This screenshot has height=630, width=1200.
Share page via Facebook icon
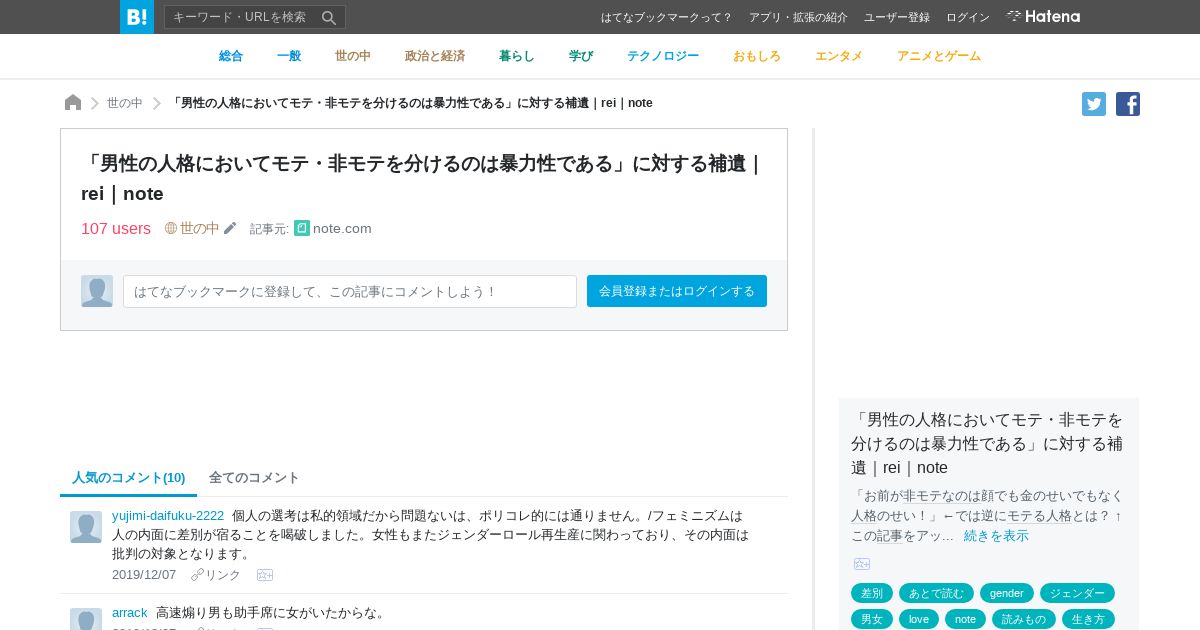click(x=1128, y=104)
